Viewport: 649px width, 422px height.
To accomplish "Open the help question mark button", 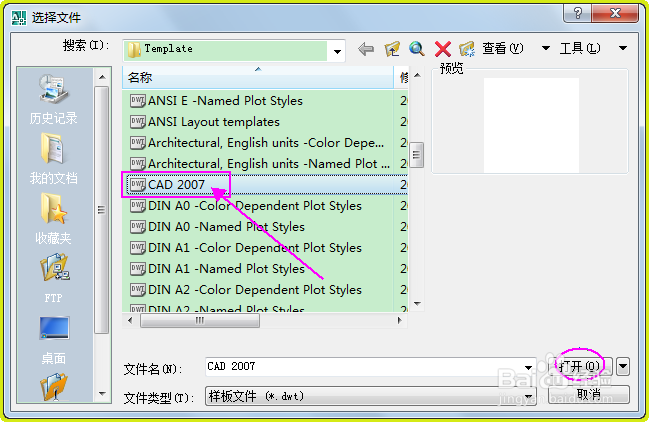I will coord(578,13).
